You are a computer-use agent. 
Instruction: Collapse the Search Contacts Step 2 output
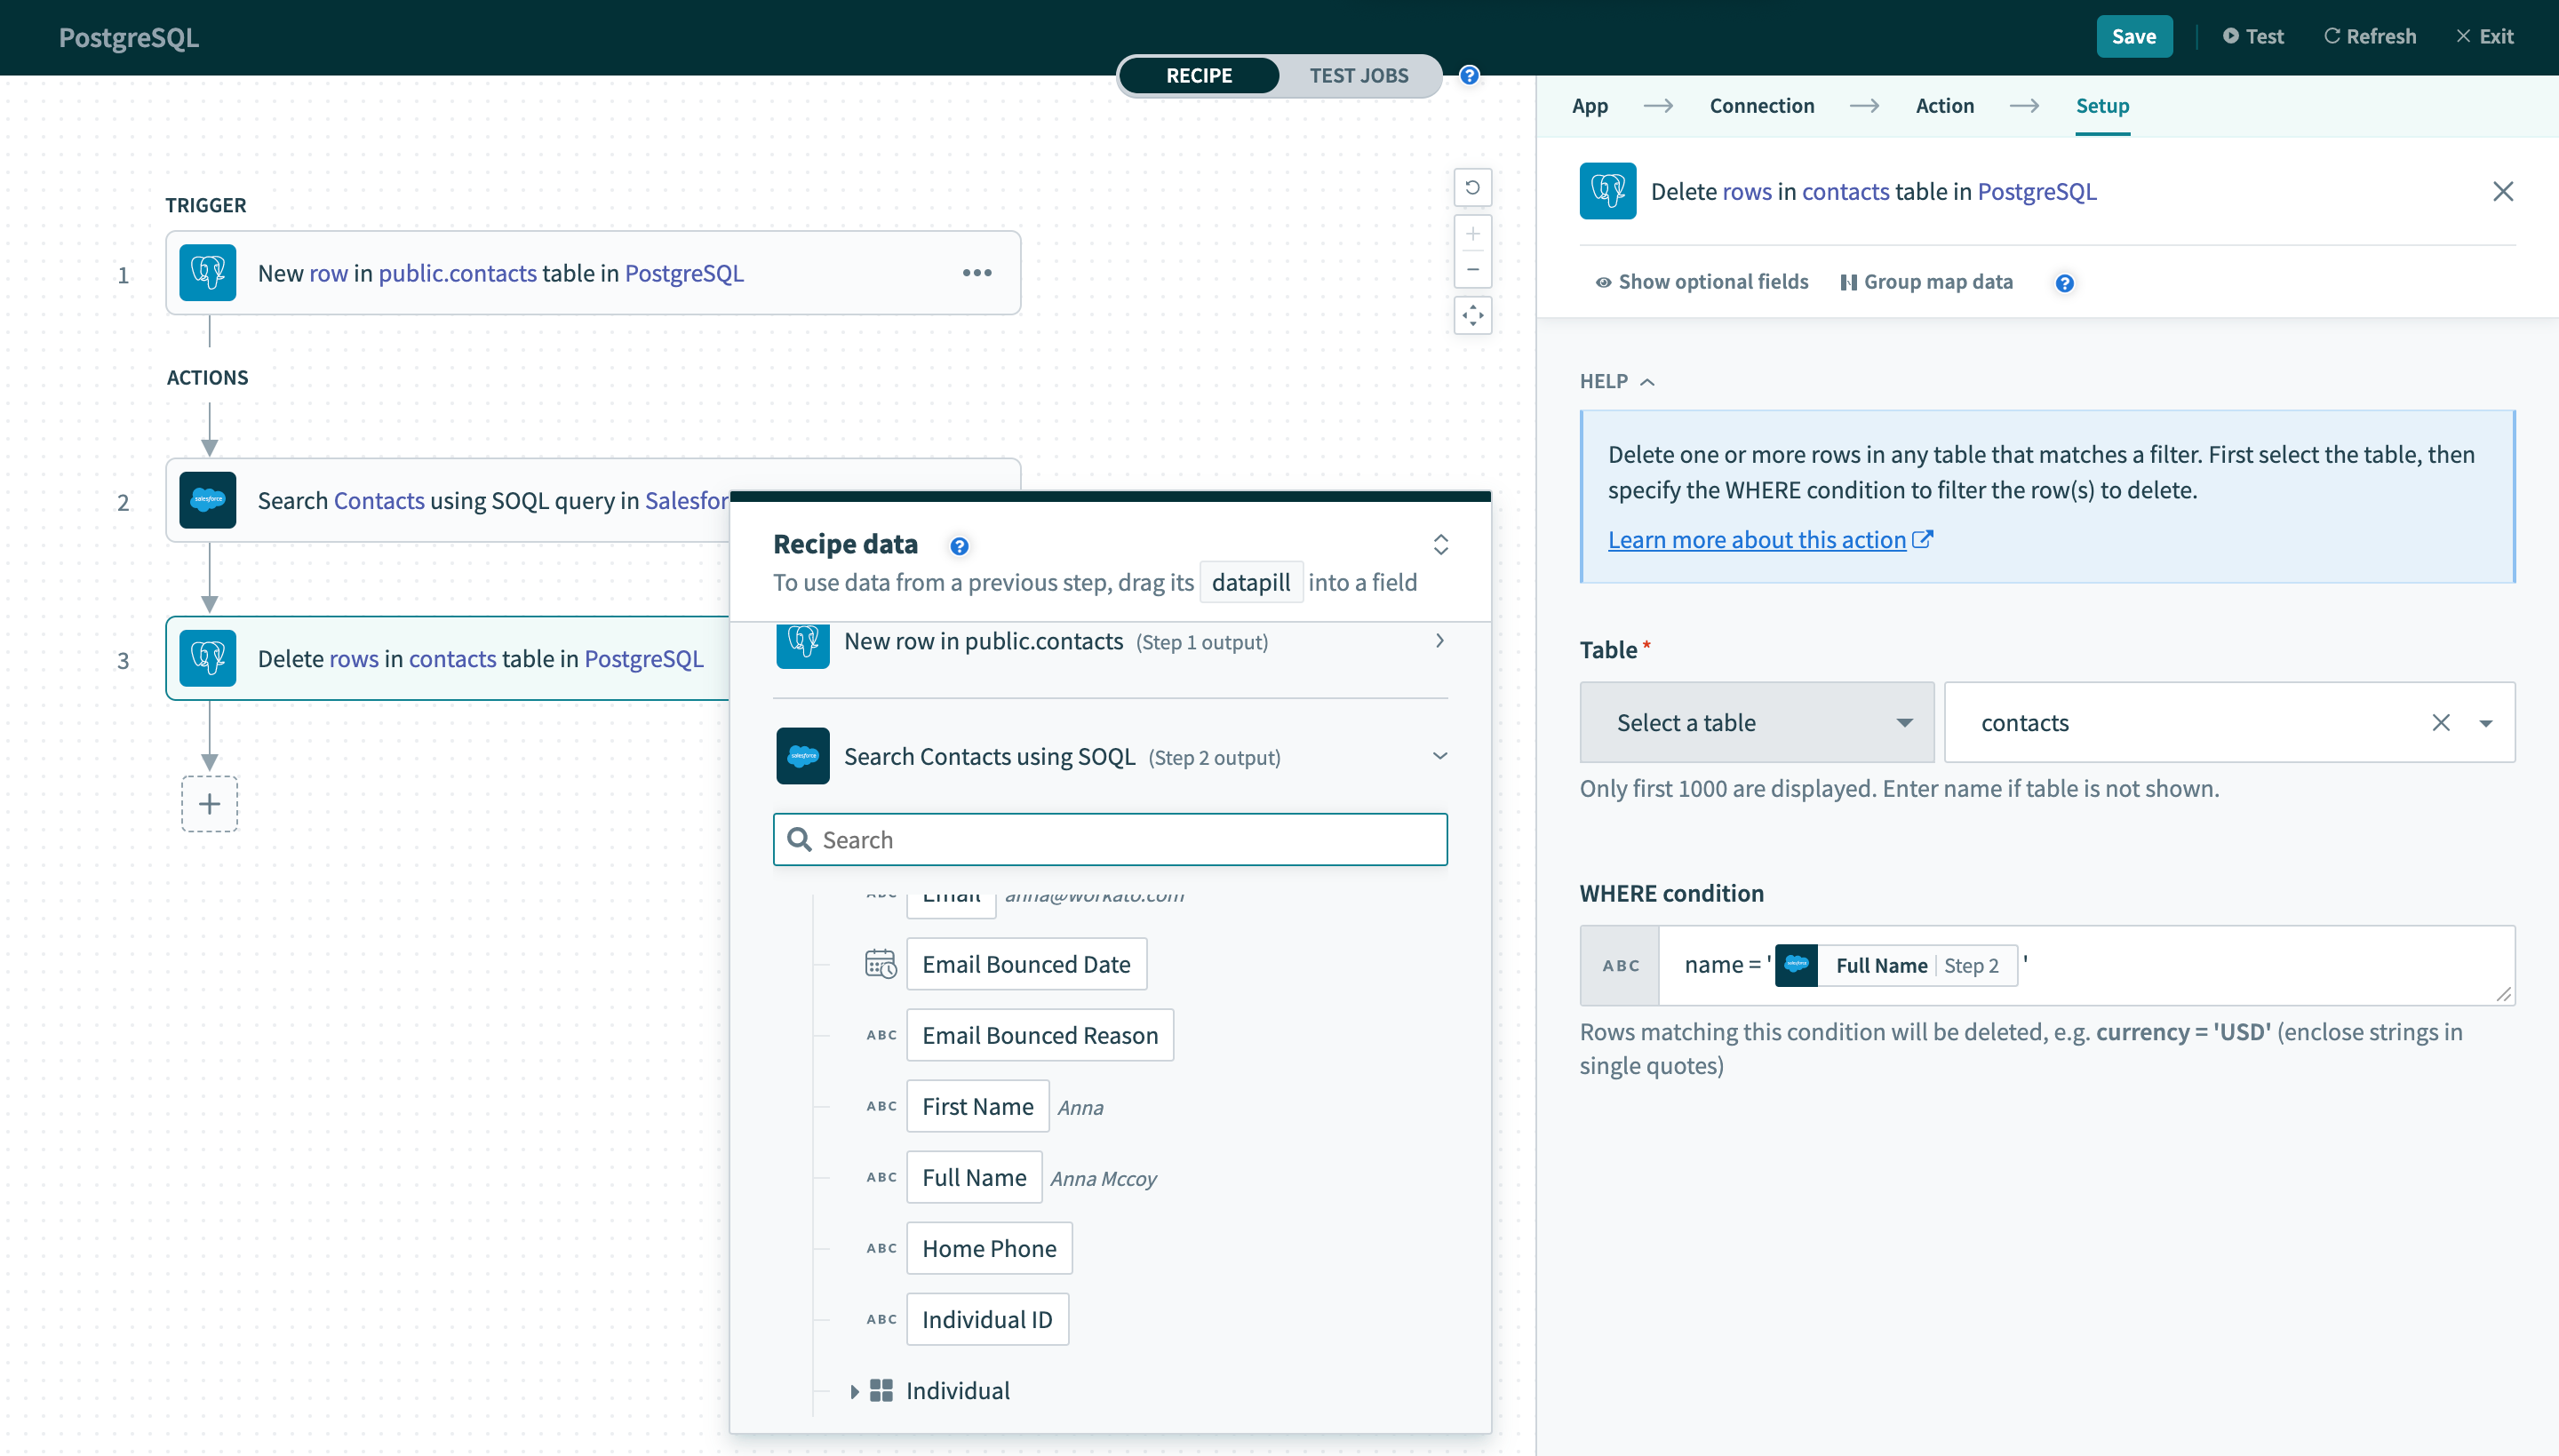pos(1439,756)
